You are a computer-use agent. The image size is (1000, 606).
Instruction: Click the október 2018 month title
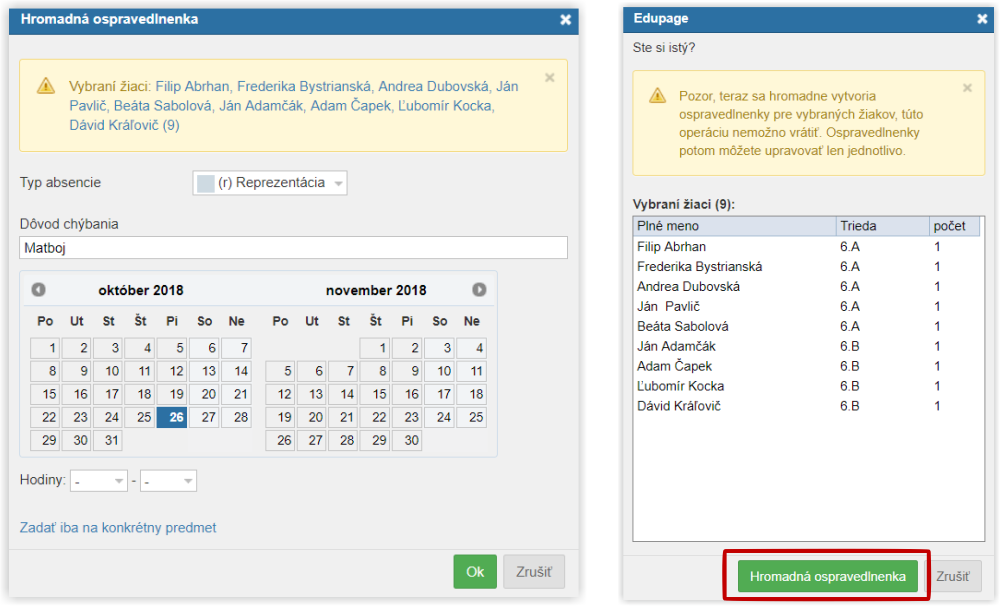click(x=141, y=290)
